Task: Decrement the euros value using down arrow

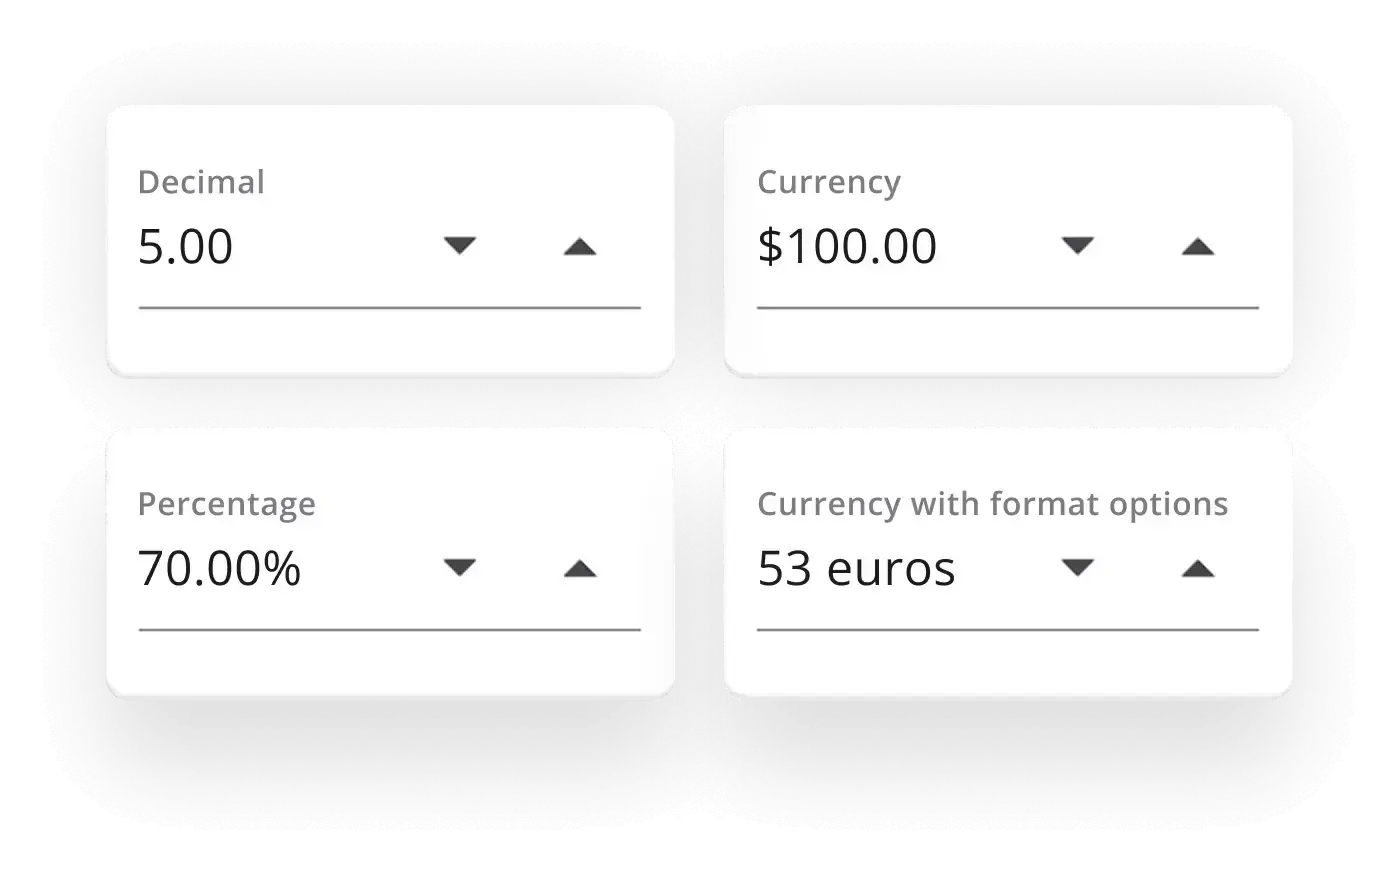Action: coord(1078,567)
